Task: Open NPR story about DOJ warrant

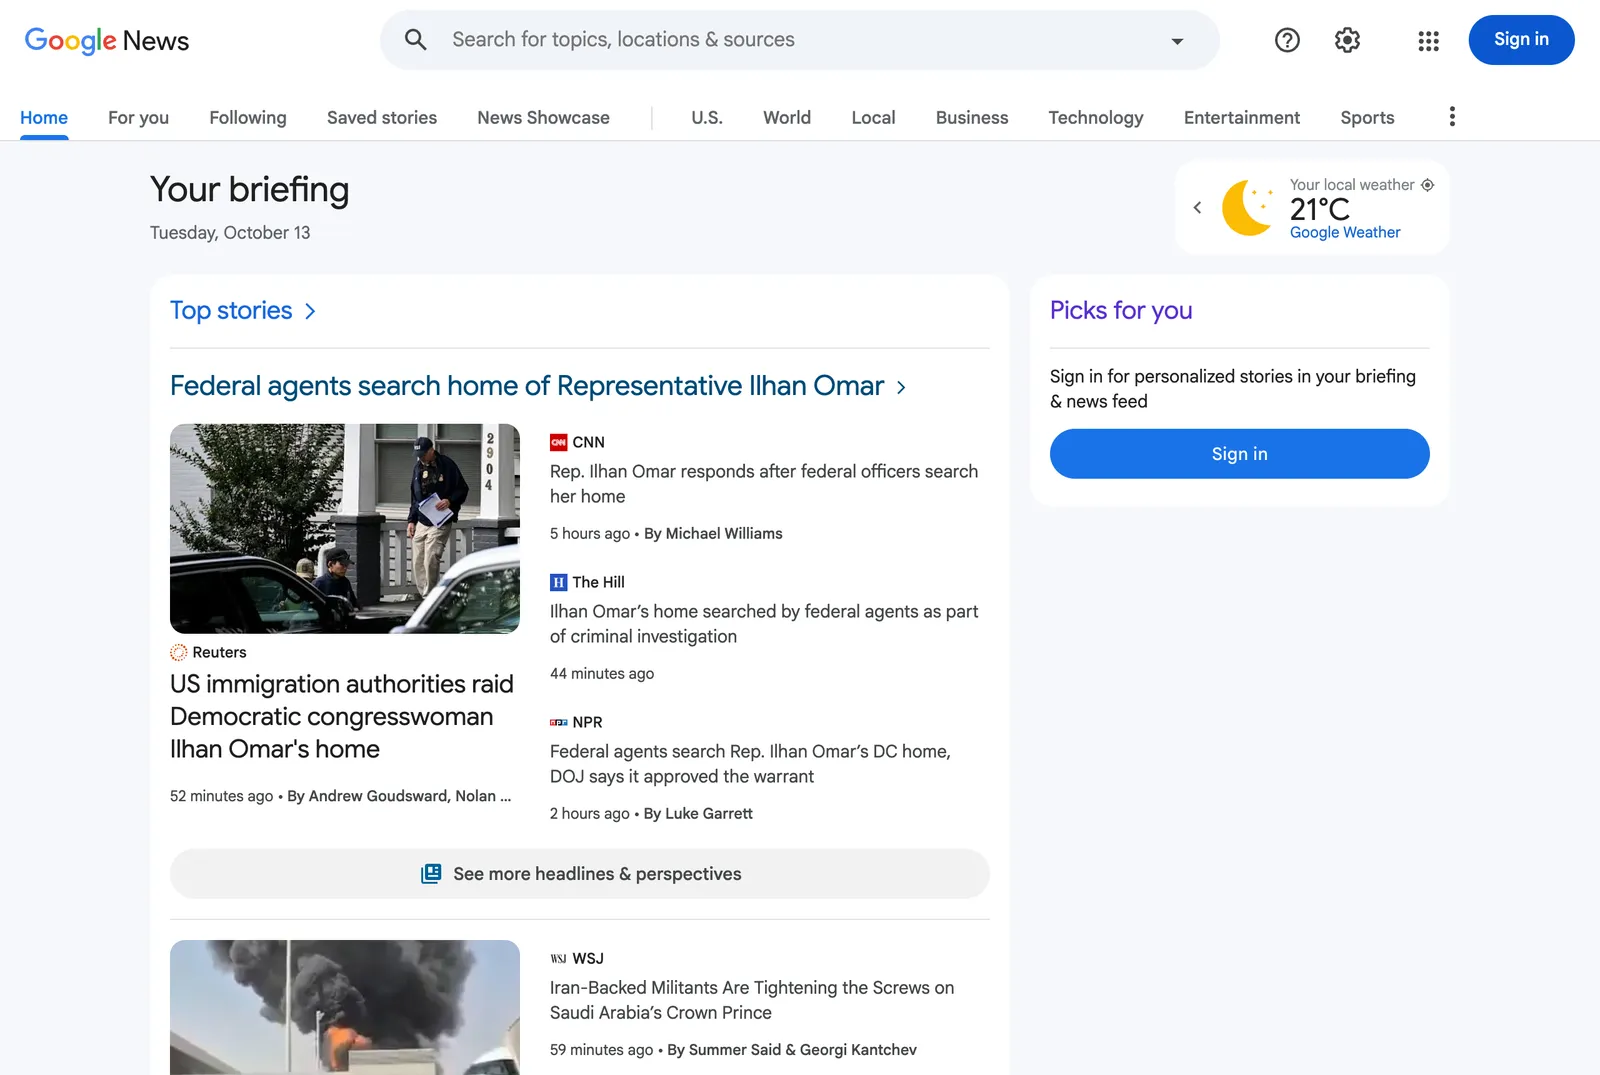Action: (x=750, y=764)
